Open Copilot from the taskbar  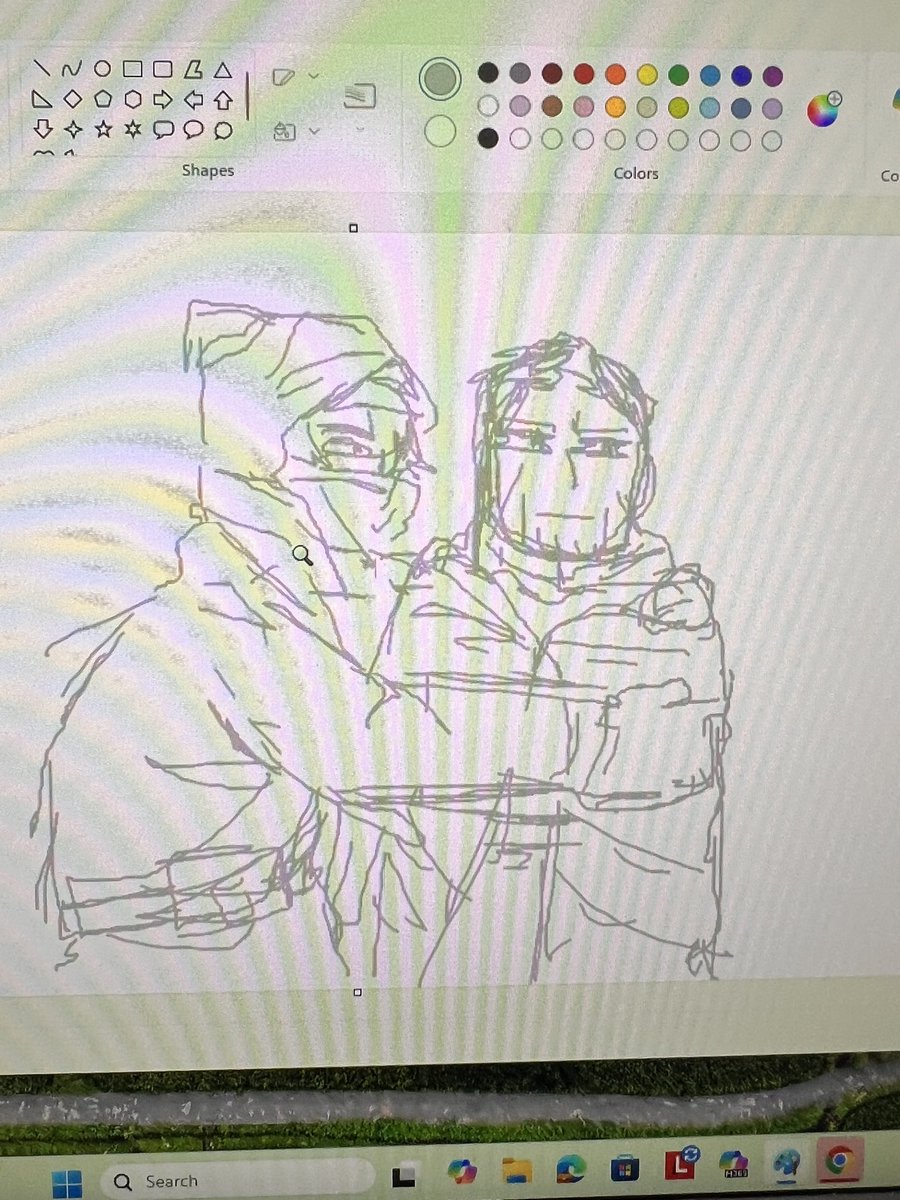pyautogui.click(x=462, y=1173)
